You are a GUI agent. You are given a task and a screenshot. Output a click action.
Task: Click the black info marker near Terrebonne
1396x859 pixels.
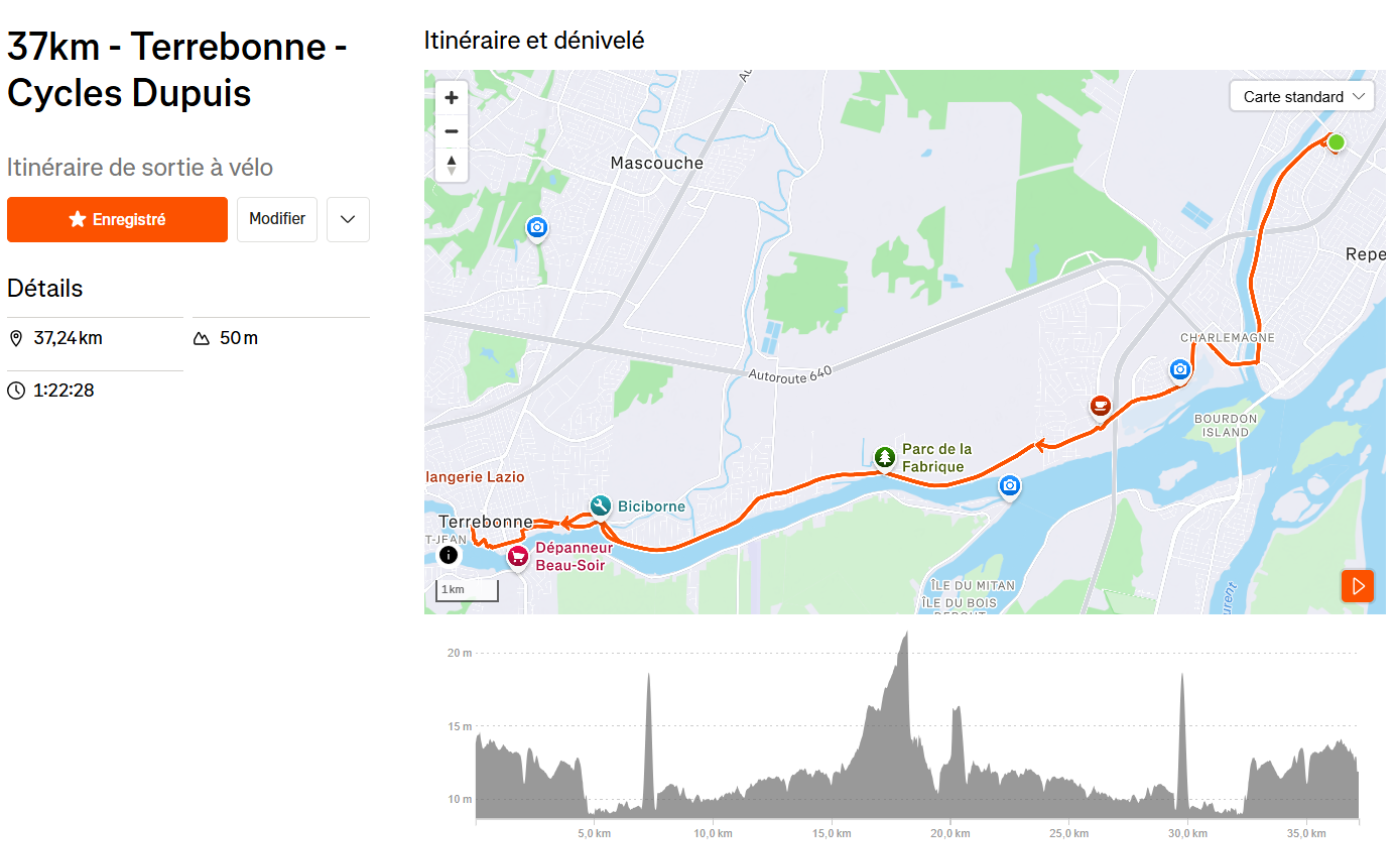(448, 554)
